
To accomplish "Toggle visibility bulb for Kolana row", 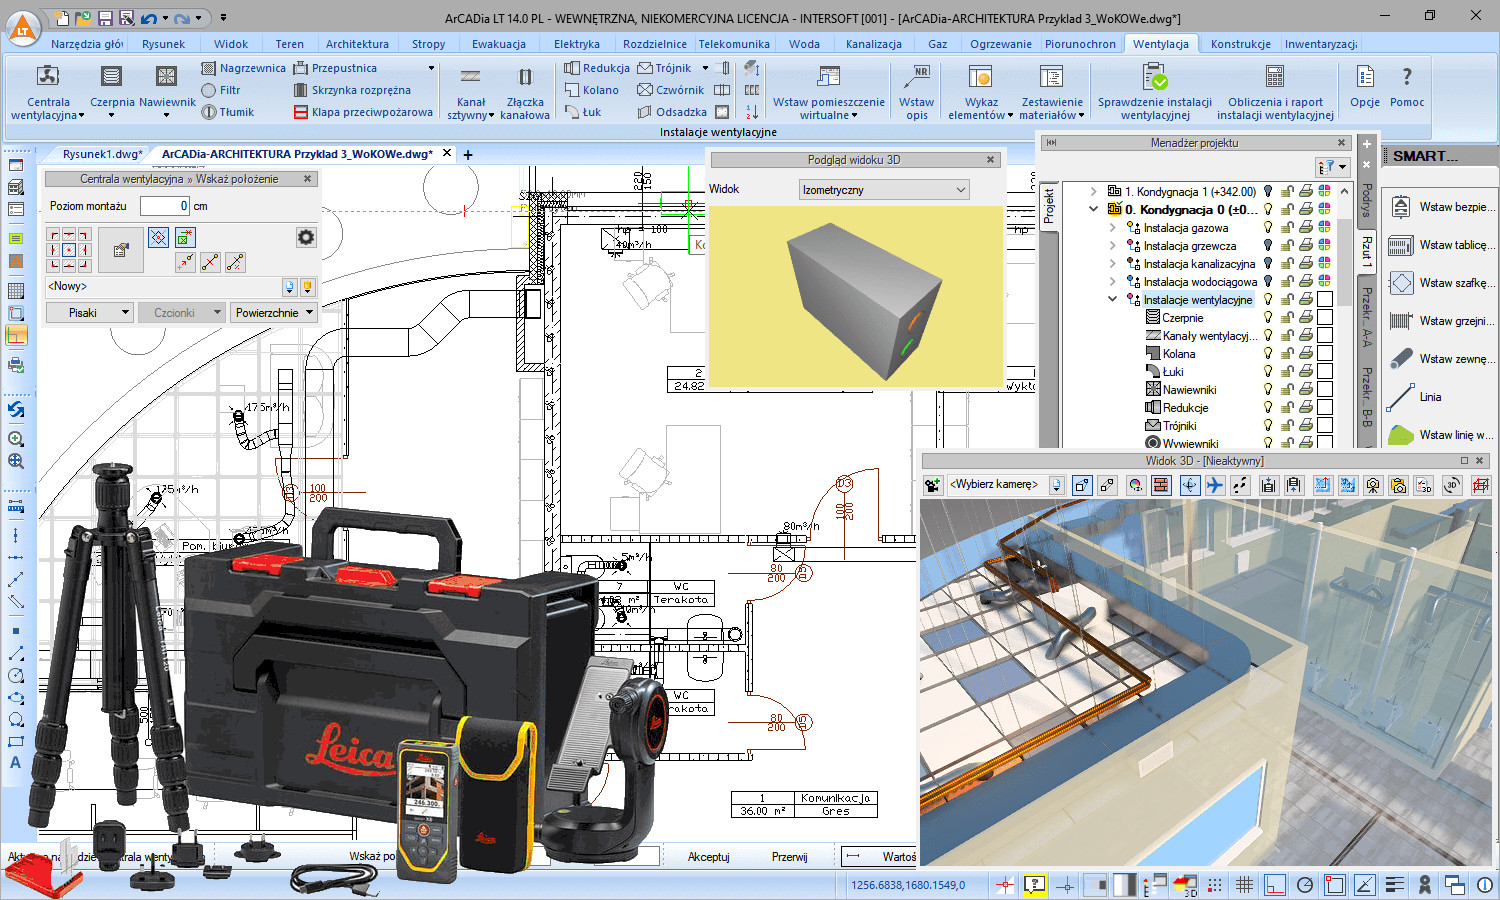I will [1268, 354].
